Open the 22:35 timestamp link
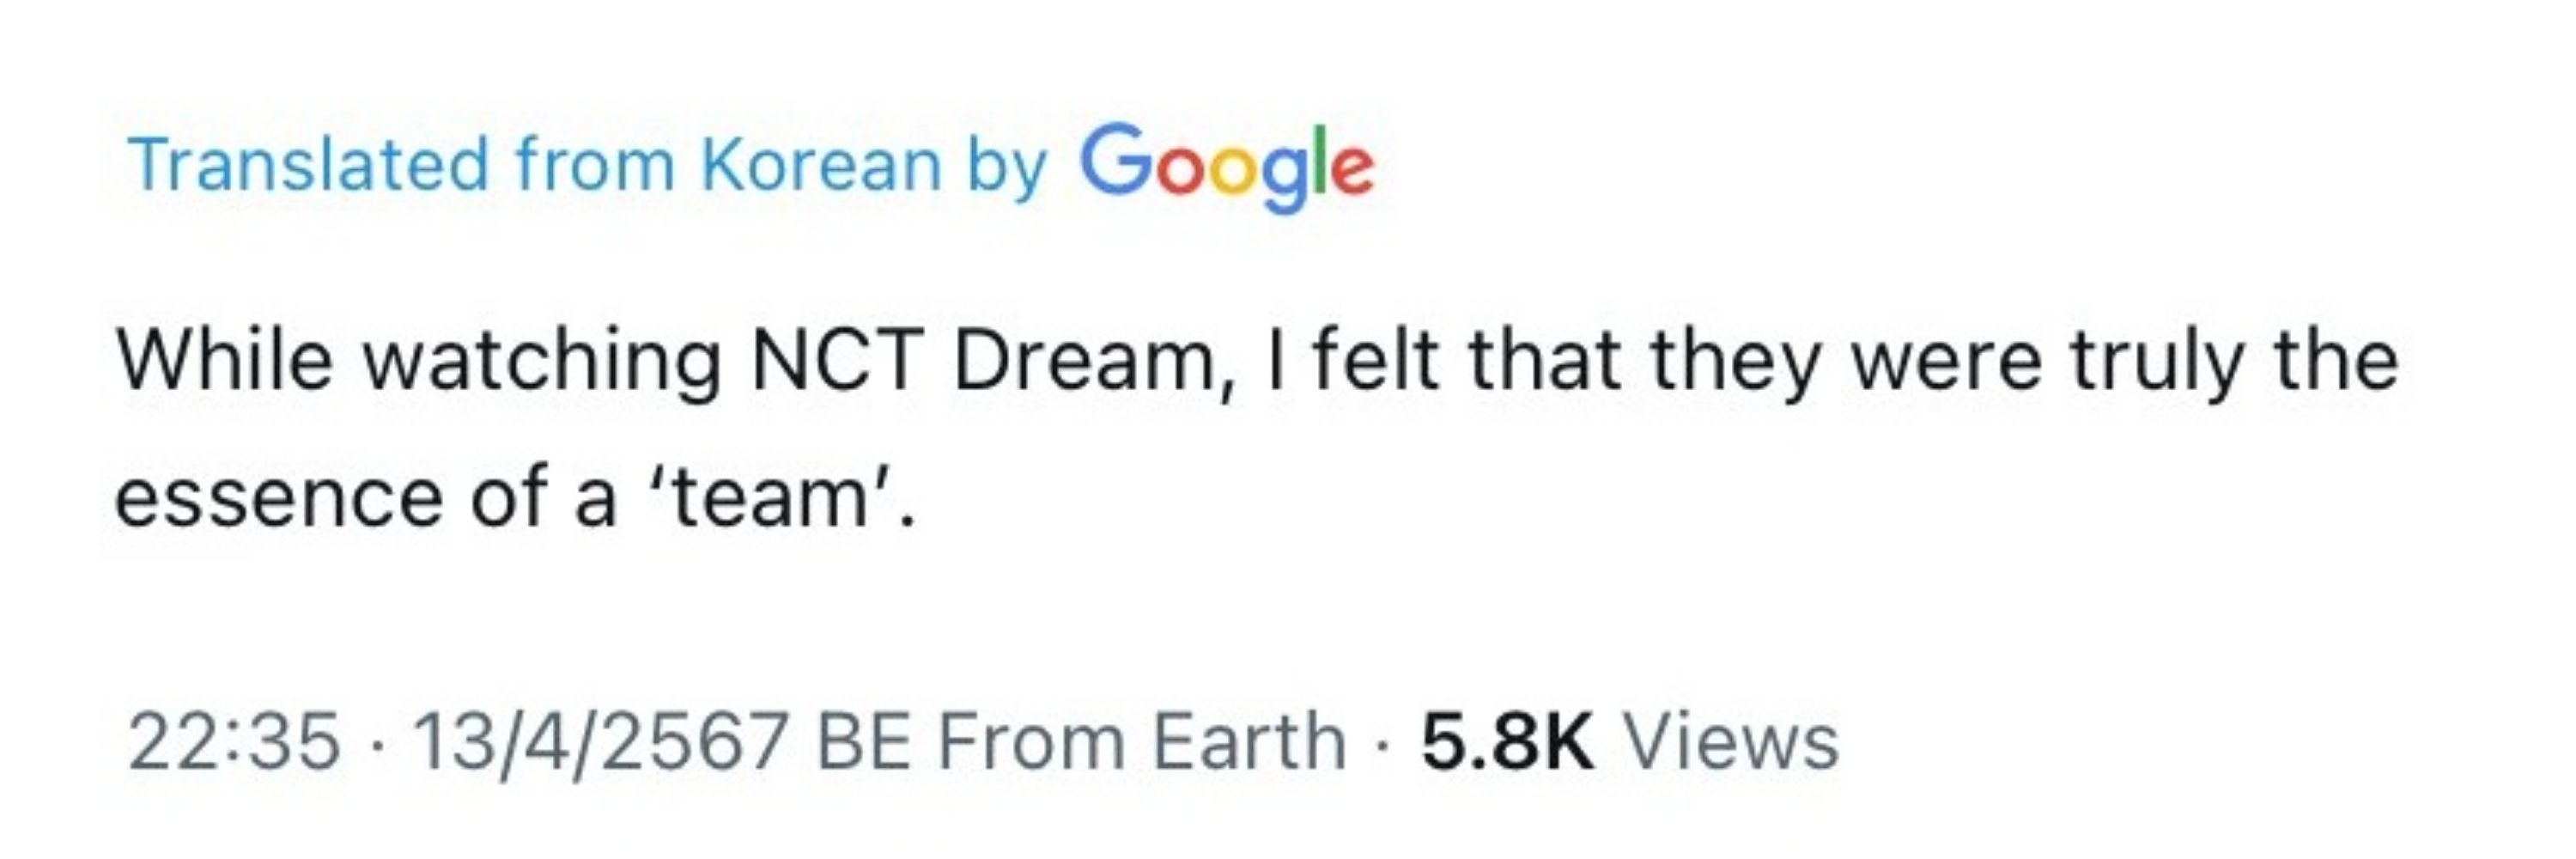The width and height of the screenshot is (2576, 859). [x=235, y=742]
